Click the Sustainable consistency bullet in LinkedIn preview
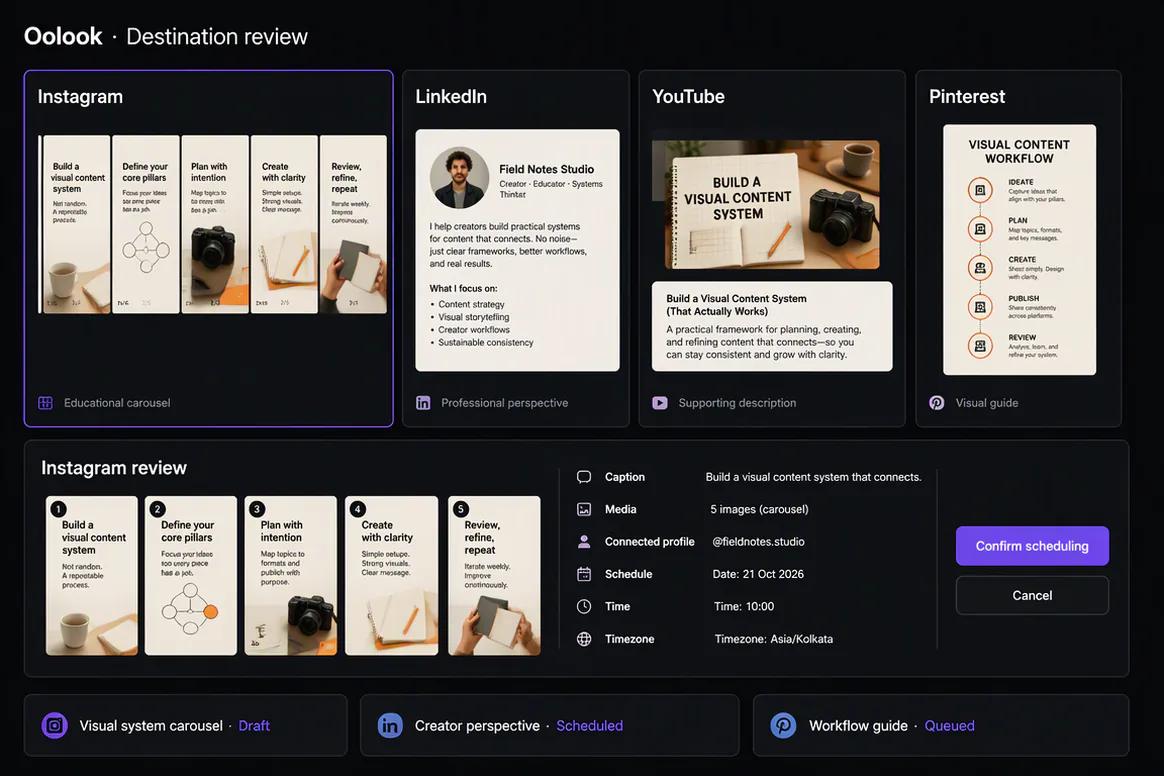 click(485, 342)
